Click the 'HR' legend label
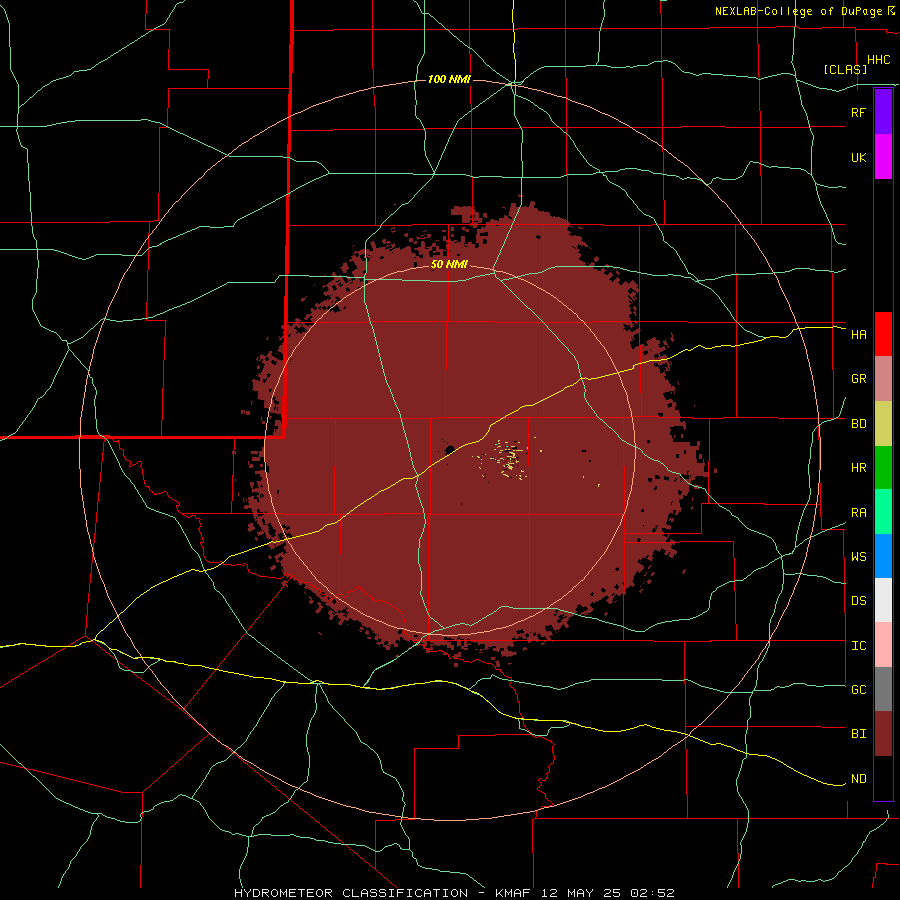 tap(858, 468)
